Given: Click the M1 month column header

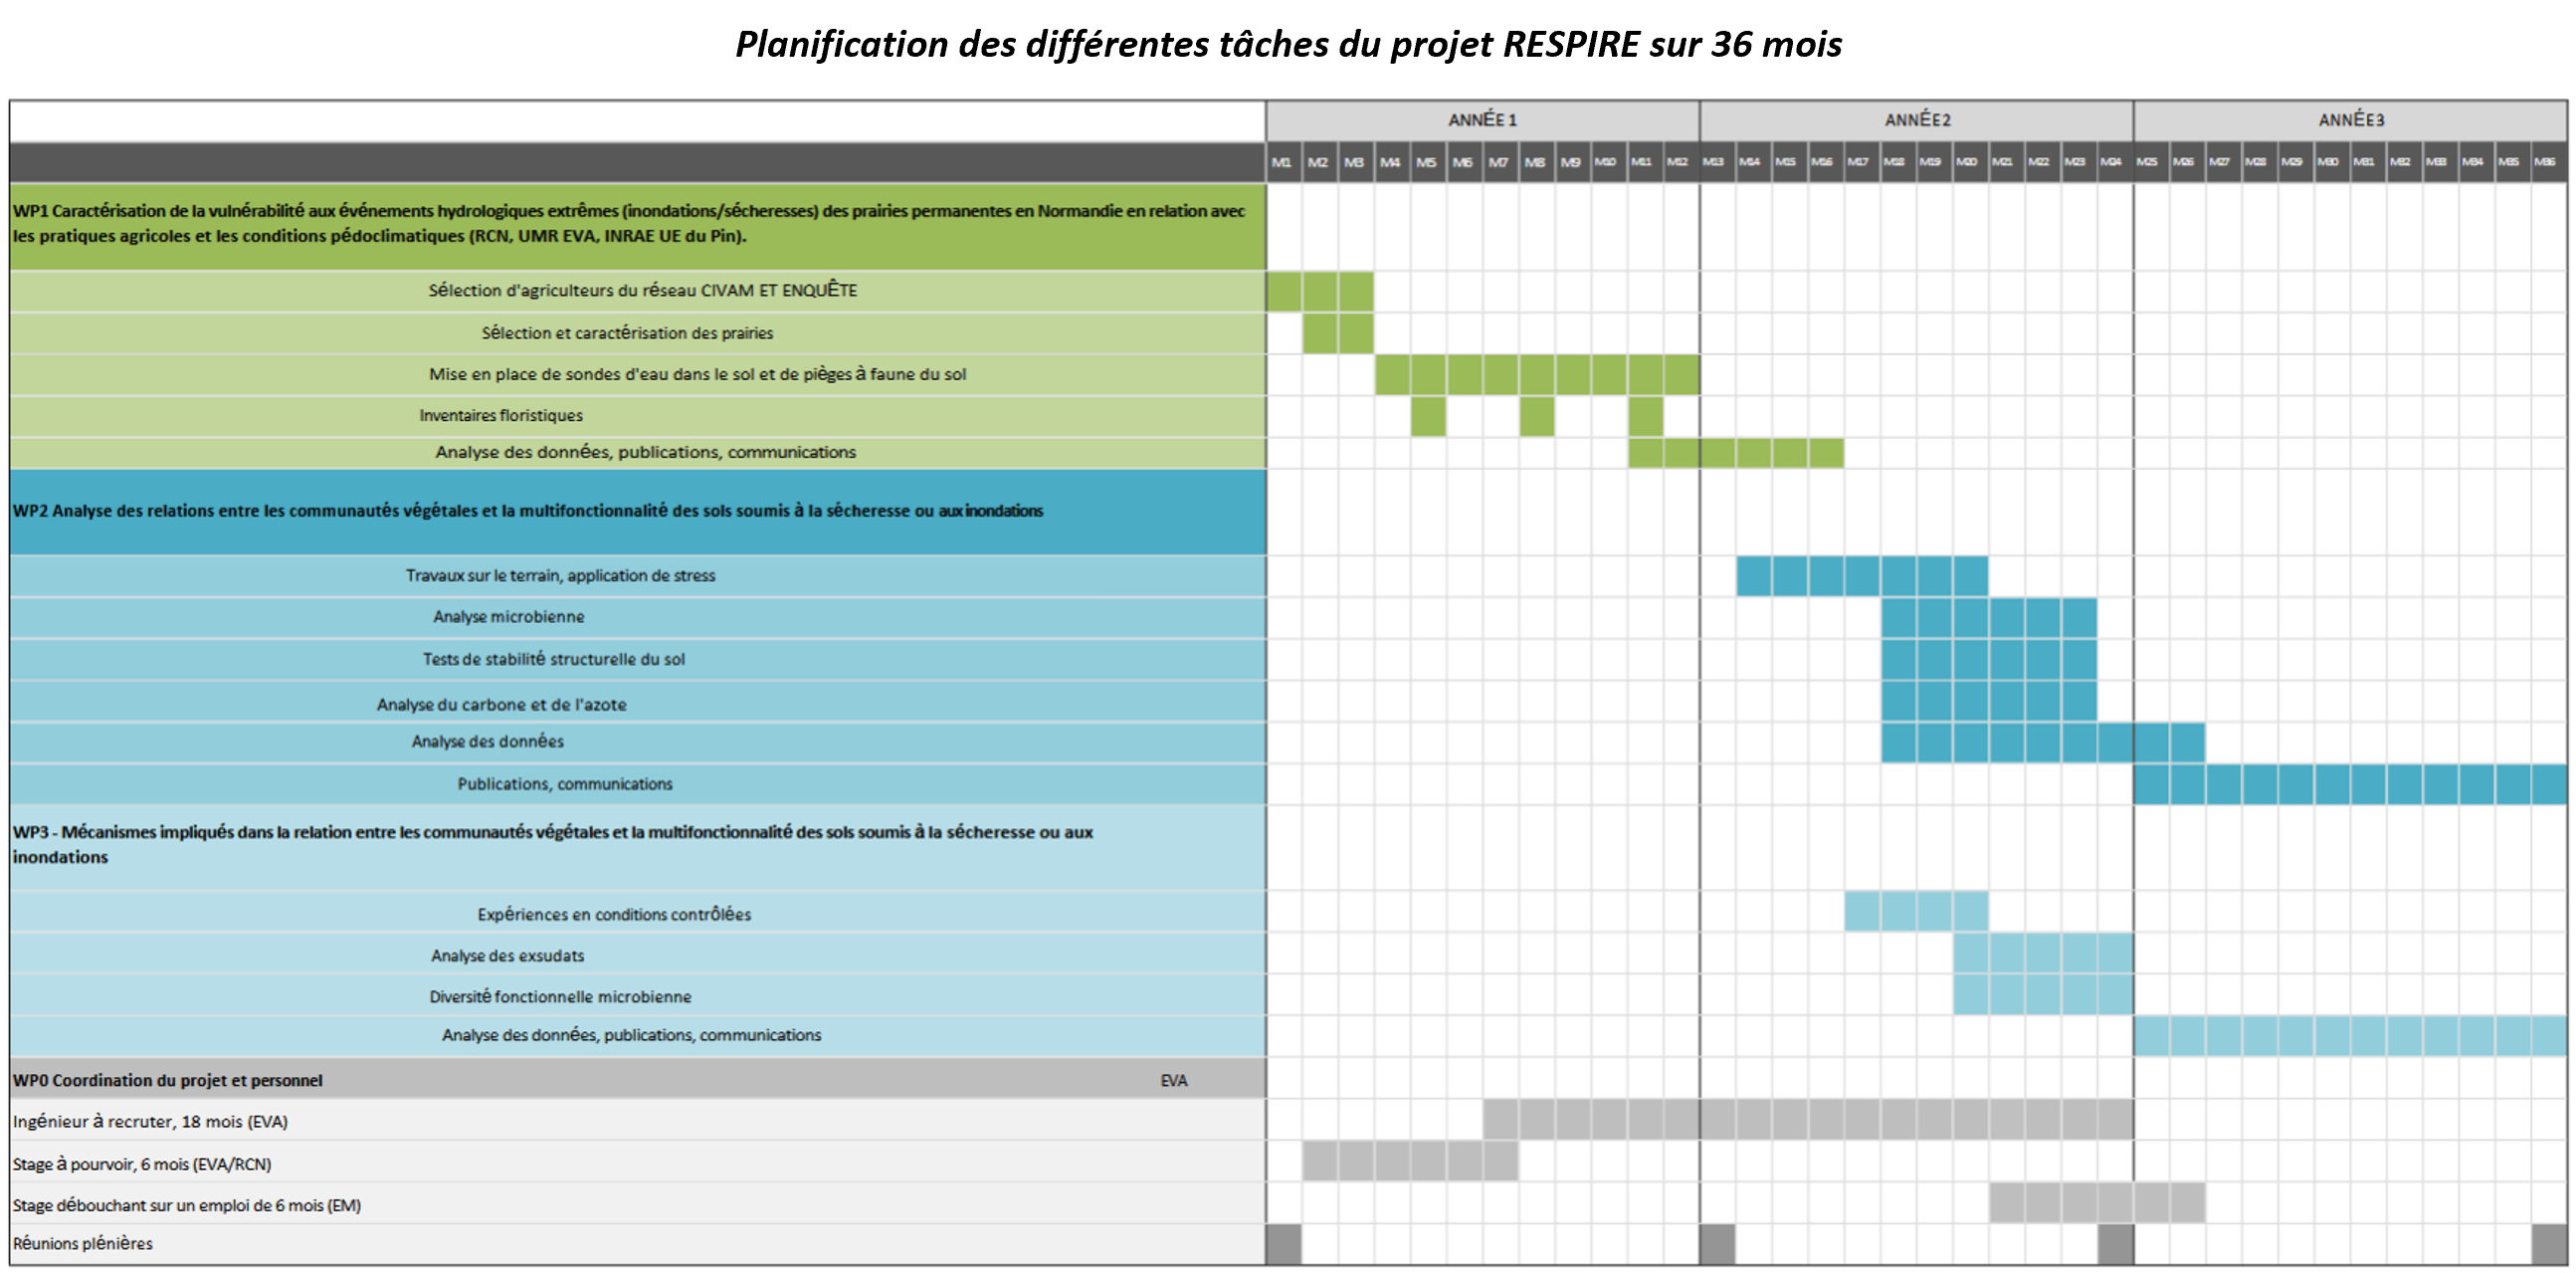Looking at the screenshot, I should point(1283,162).
